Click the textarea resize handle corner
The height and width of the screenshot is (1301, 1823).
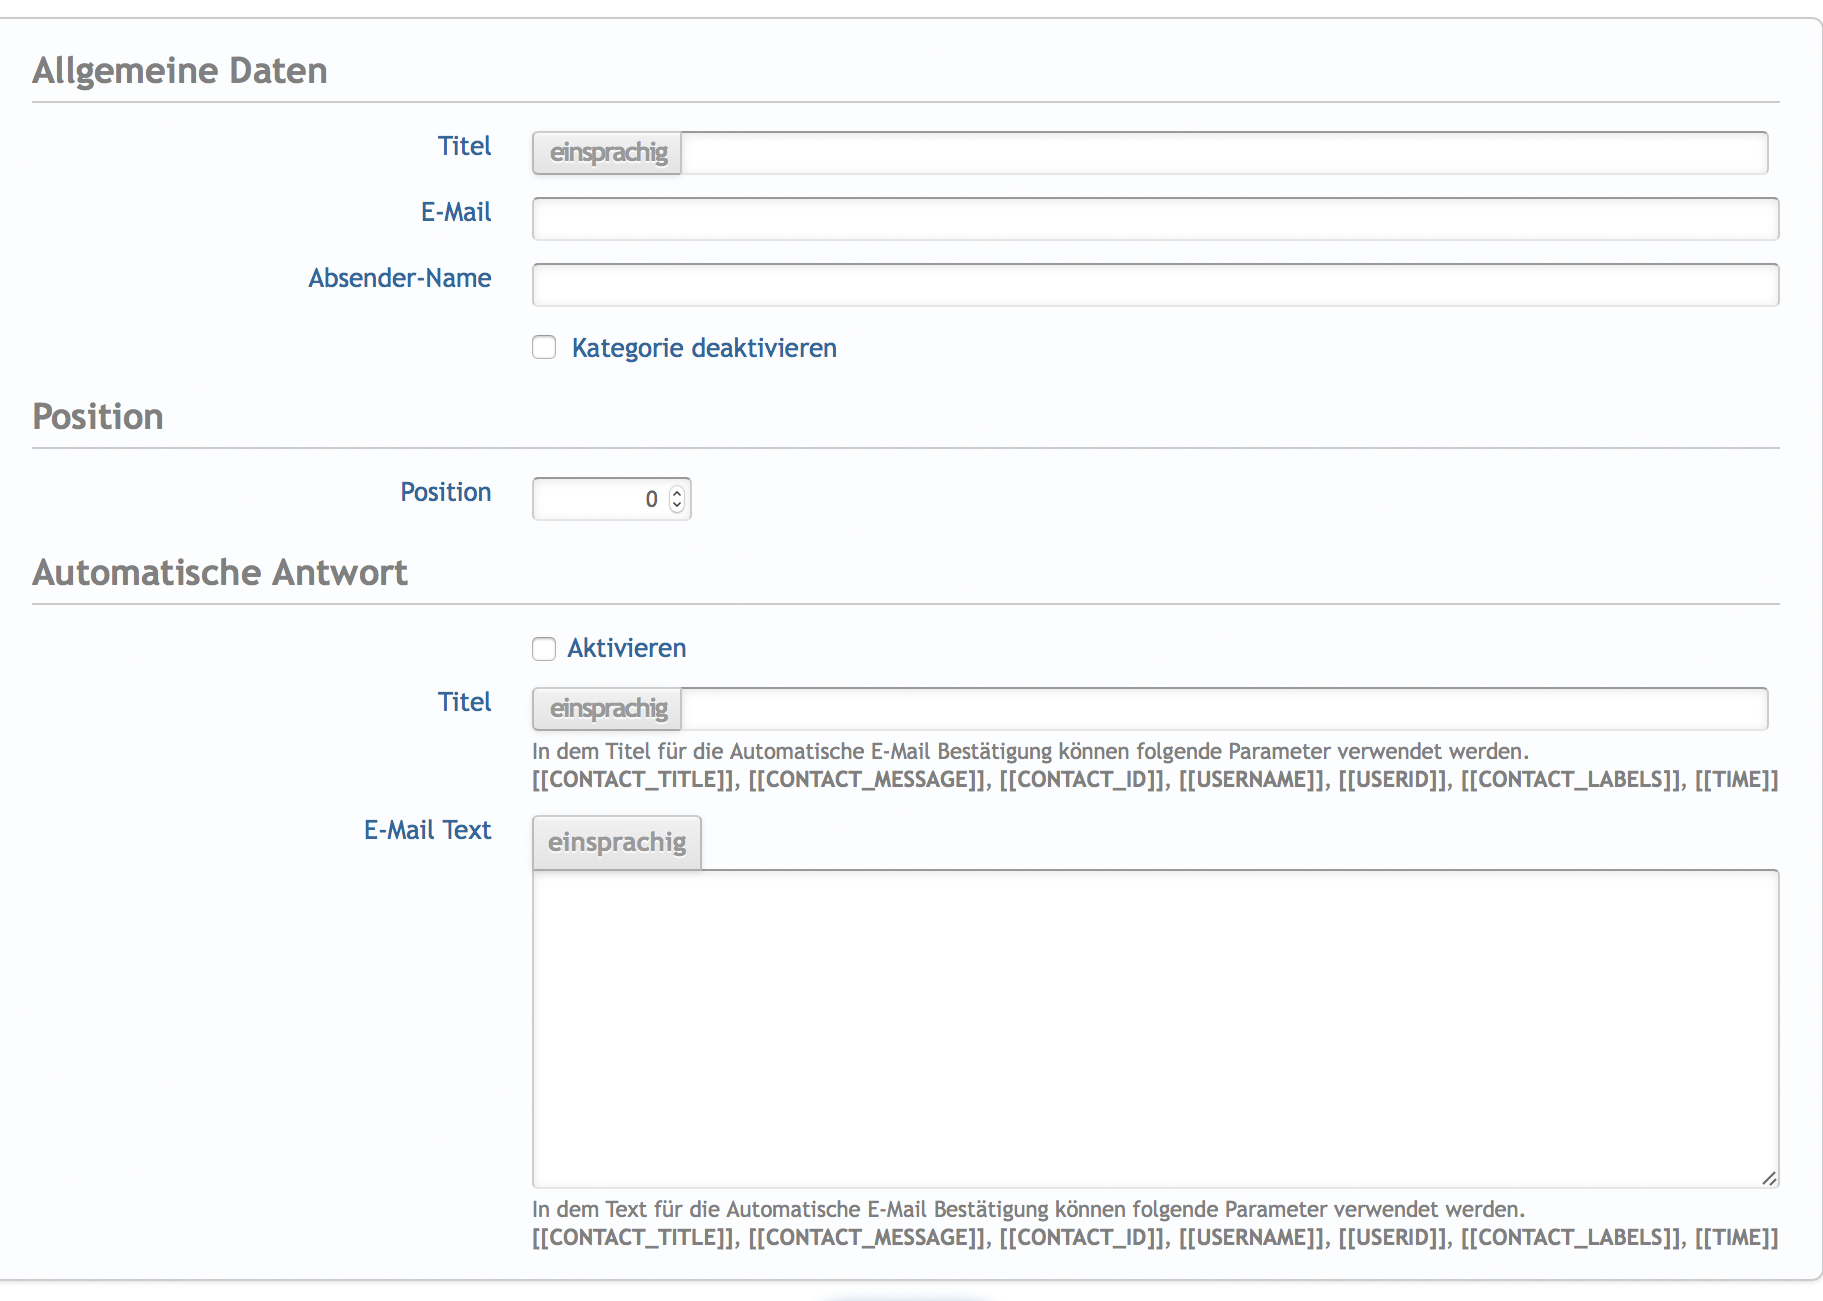tap(1769, 1178)
